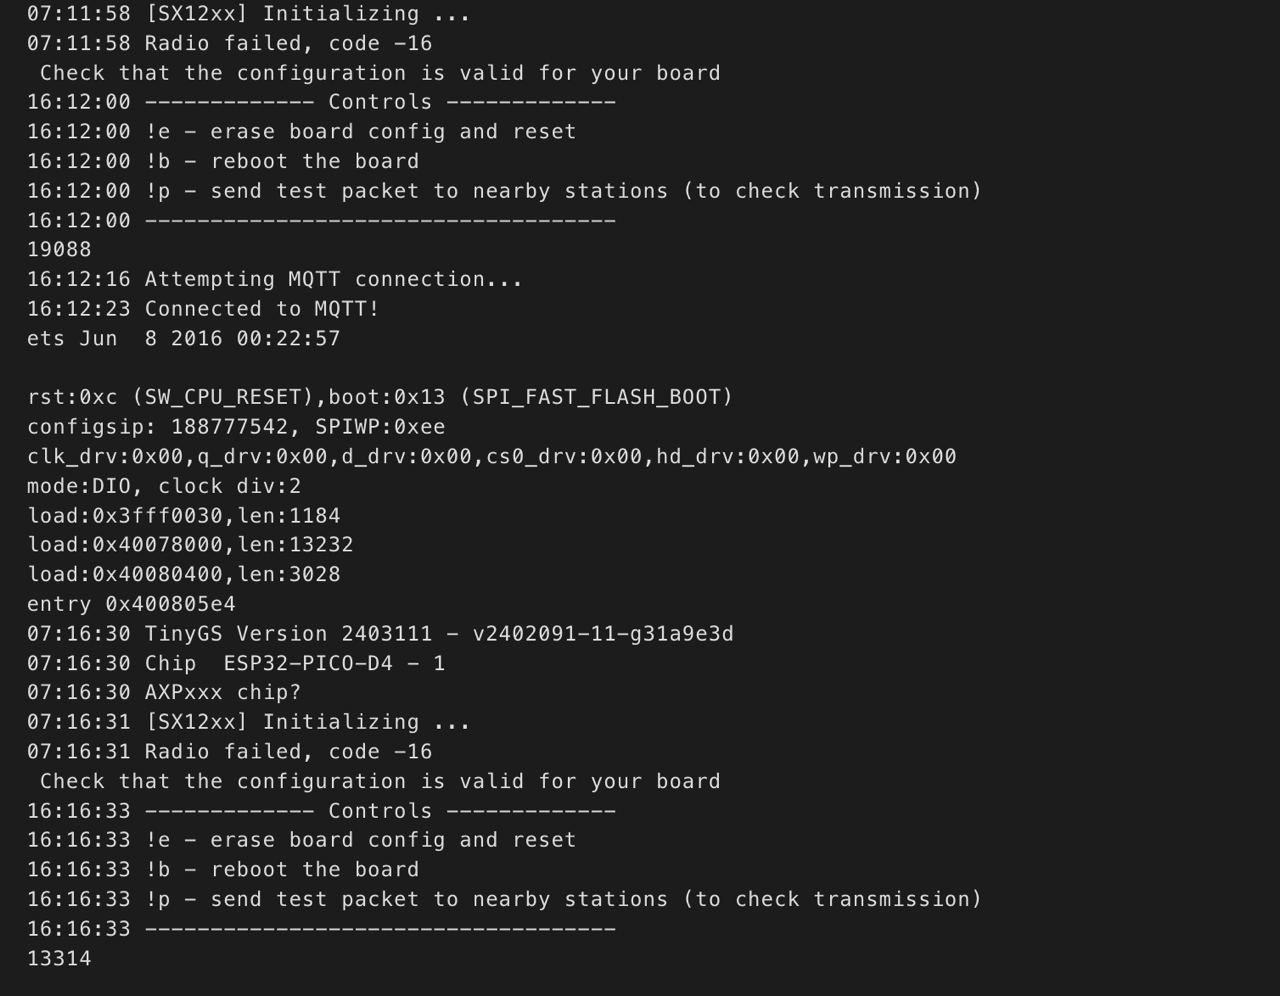Click the TinyGS Version 2403111 line

click(x=380, y=634)
